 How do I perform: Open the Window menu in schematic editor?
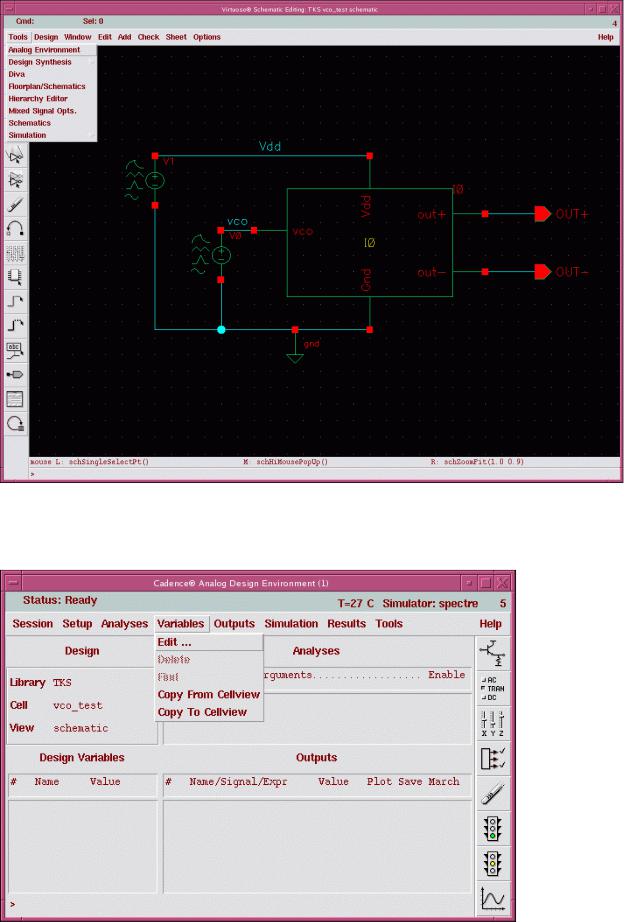[x=78, y=36]
